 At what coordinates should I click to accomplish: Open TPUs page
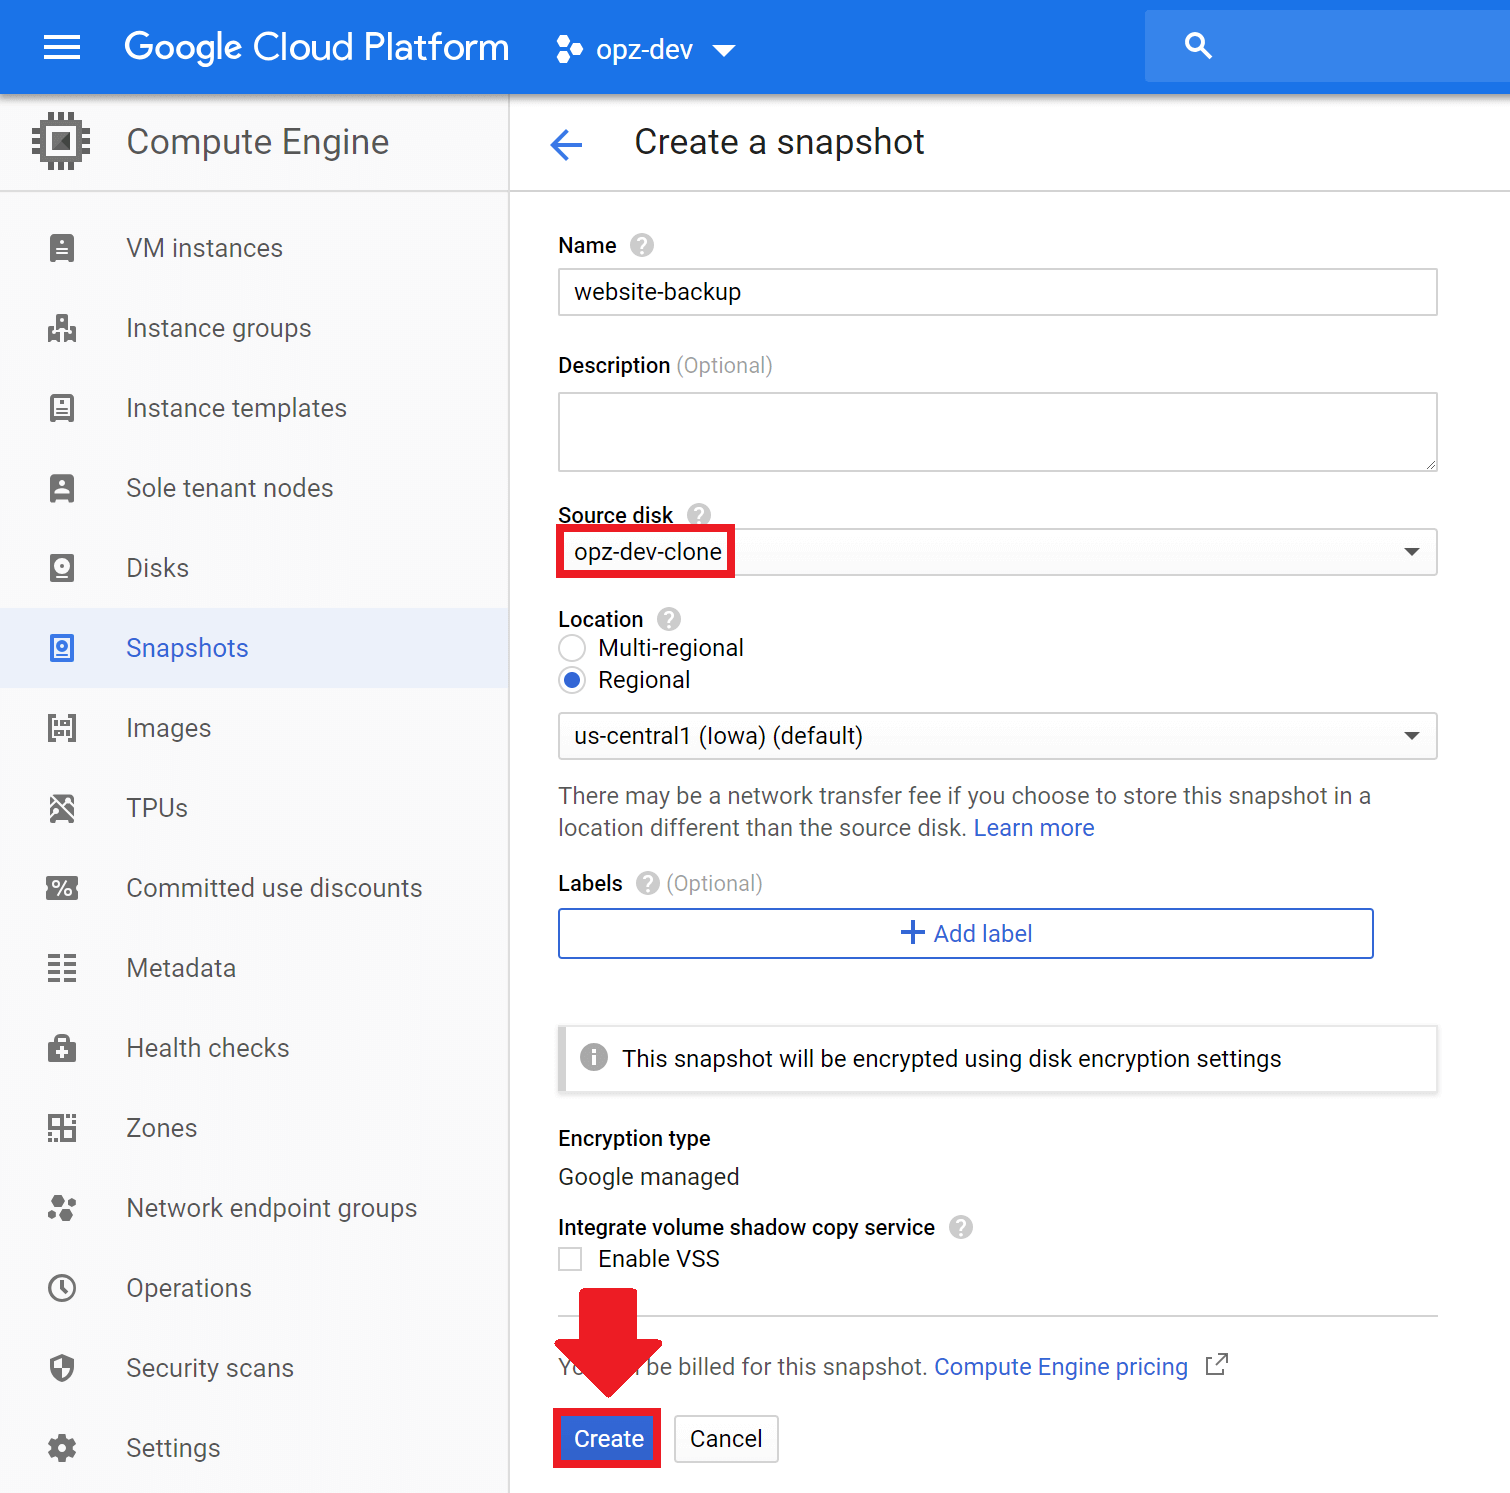coord(254,808)
